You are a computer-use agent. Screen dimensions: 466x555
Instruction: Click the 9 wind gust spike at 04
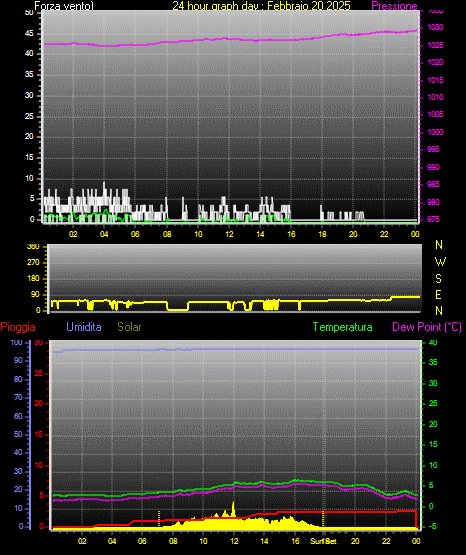104,189
